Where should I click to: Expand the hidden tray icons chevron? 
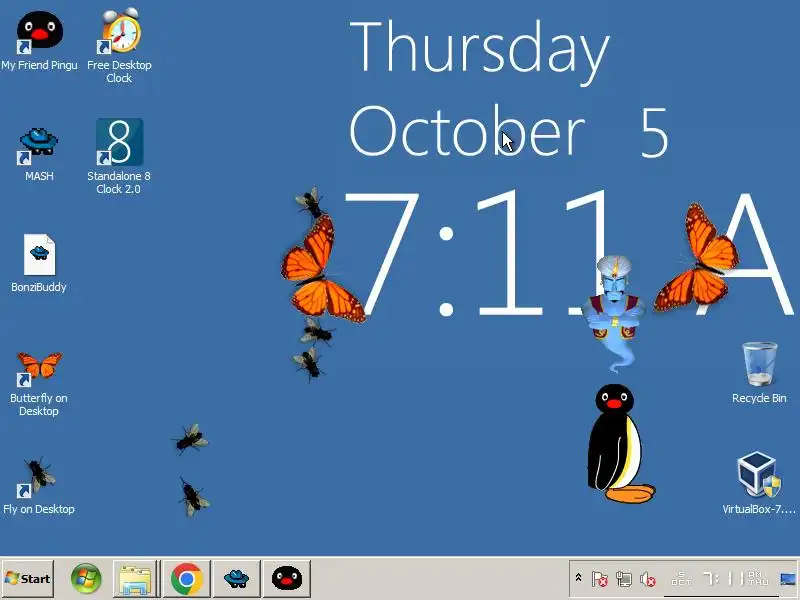tap(578, 578)
